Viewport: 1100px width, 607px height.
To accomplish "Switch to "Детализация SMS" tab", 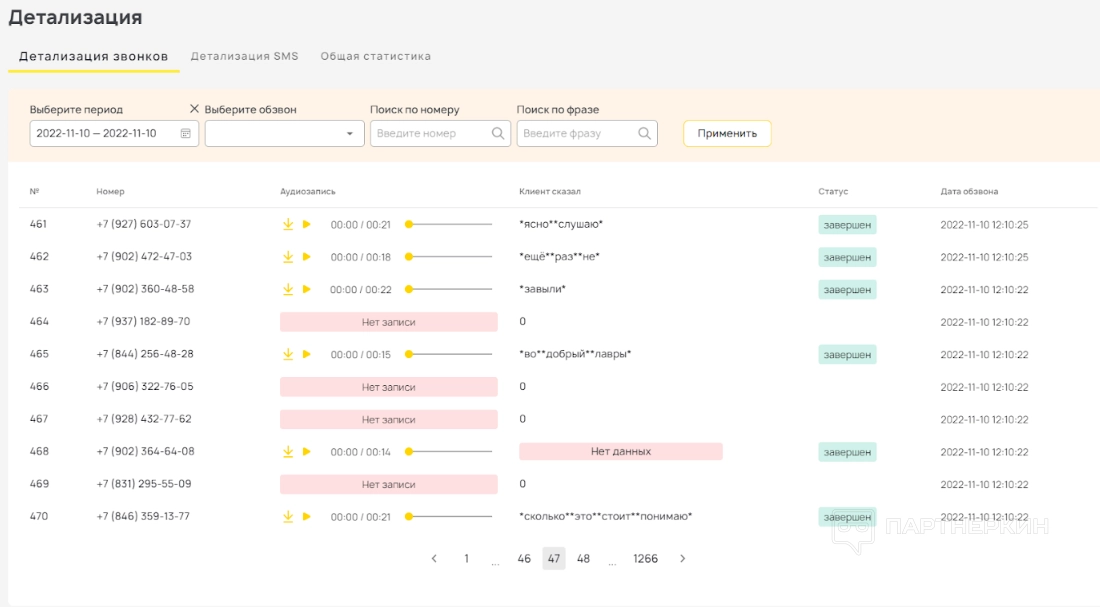I will click(244, 56).
